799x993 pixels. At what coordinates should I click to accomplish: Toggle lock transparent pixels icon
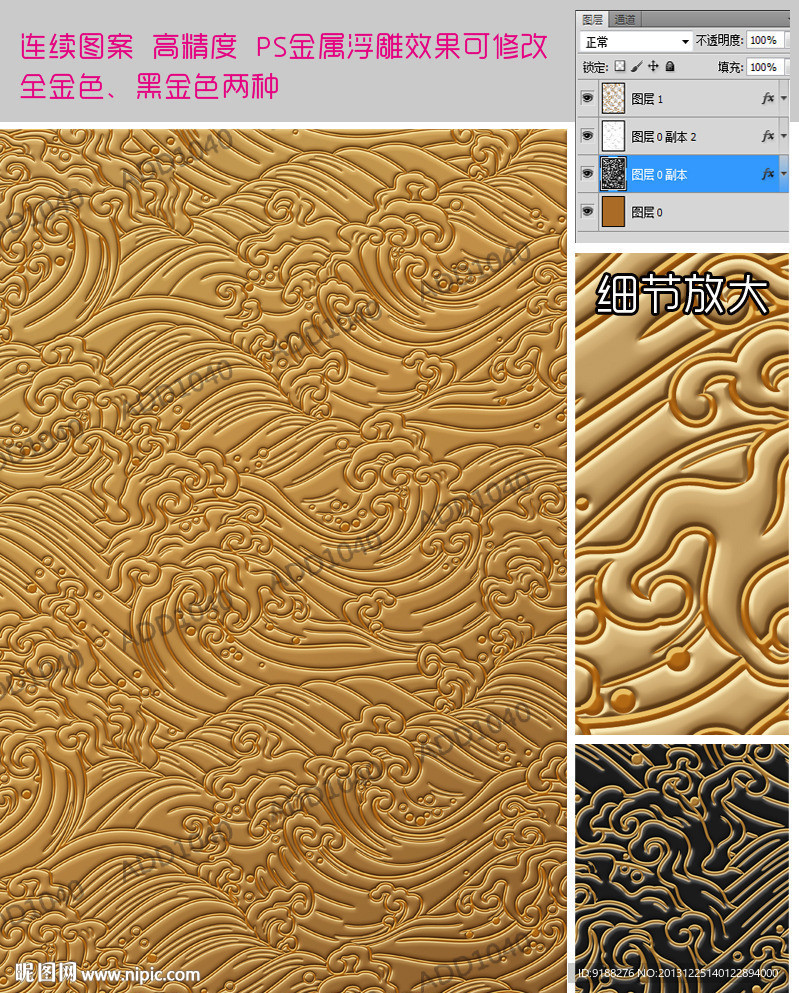tap(620, 66)
